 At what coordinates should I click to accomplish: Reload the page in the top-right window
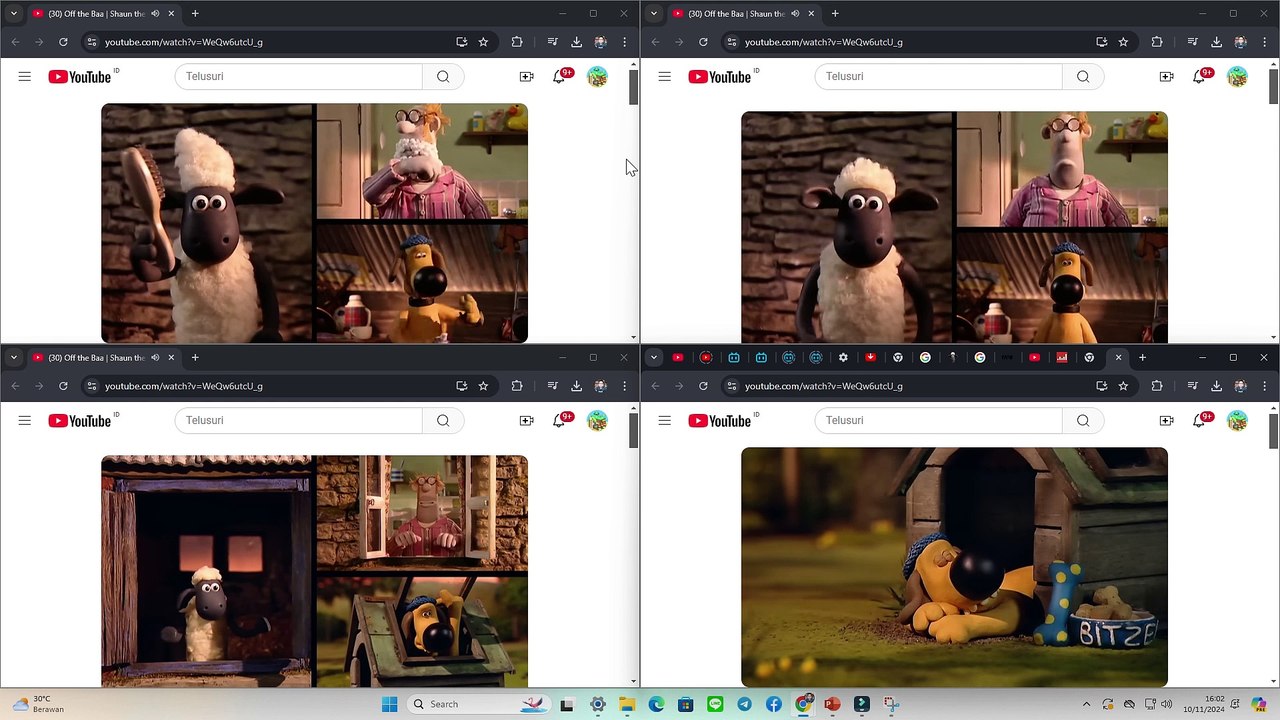(703, 42)
